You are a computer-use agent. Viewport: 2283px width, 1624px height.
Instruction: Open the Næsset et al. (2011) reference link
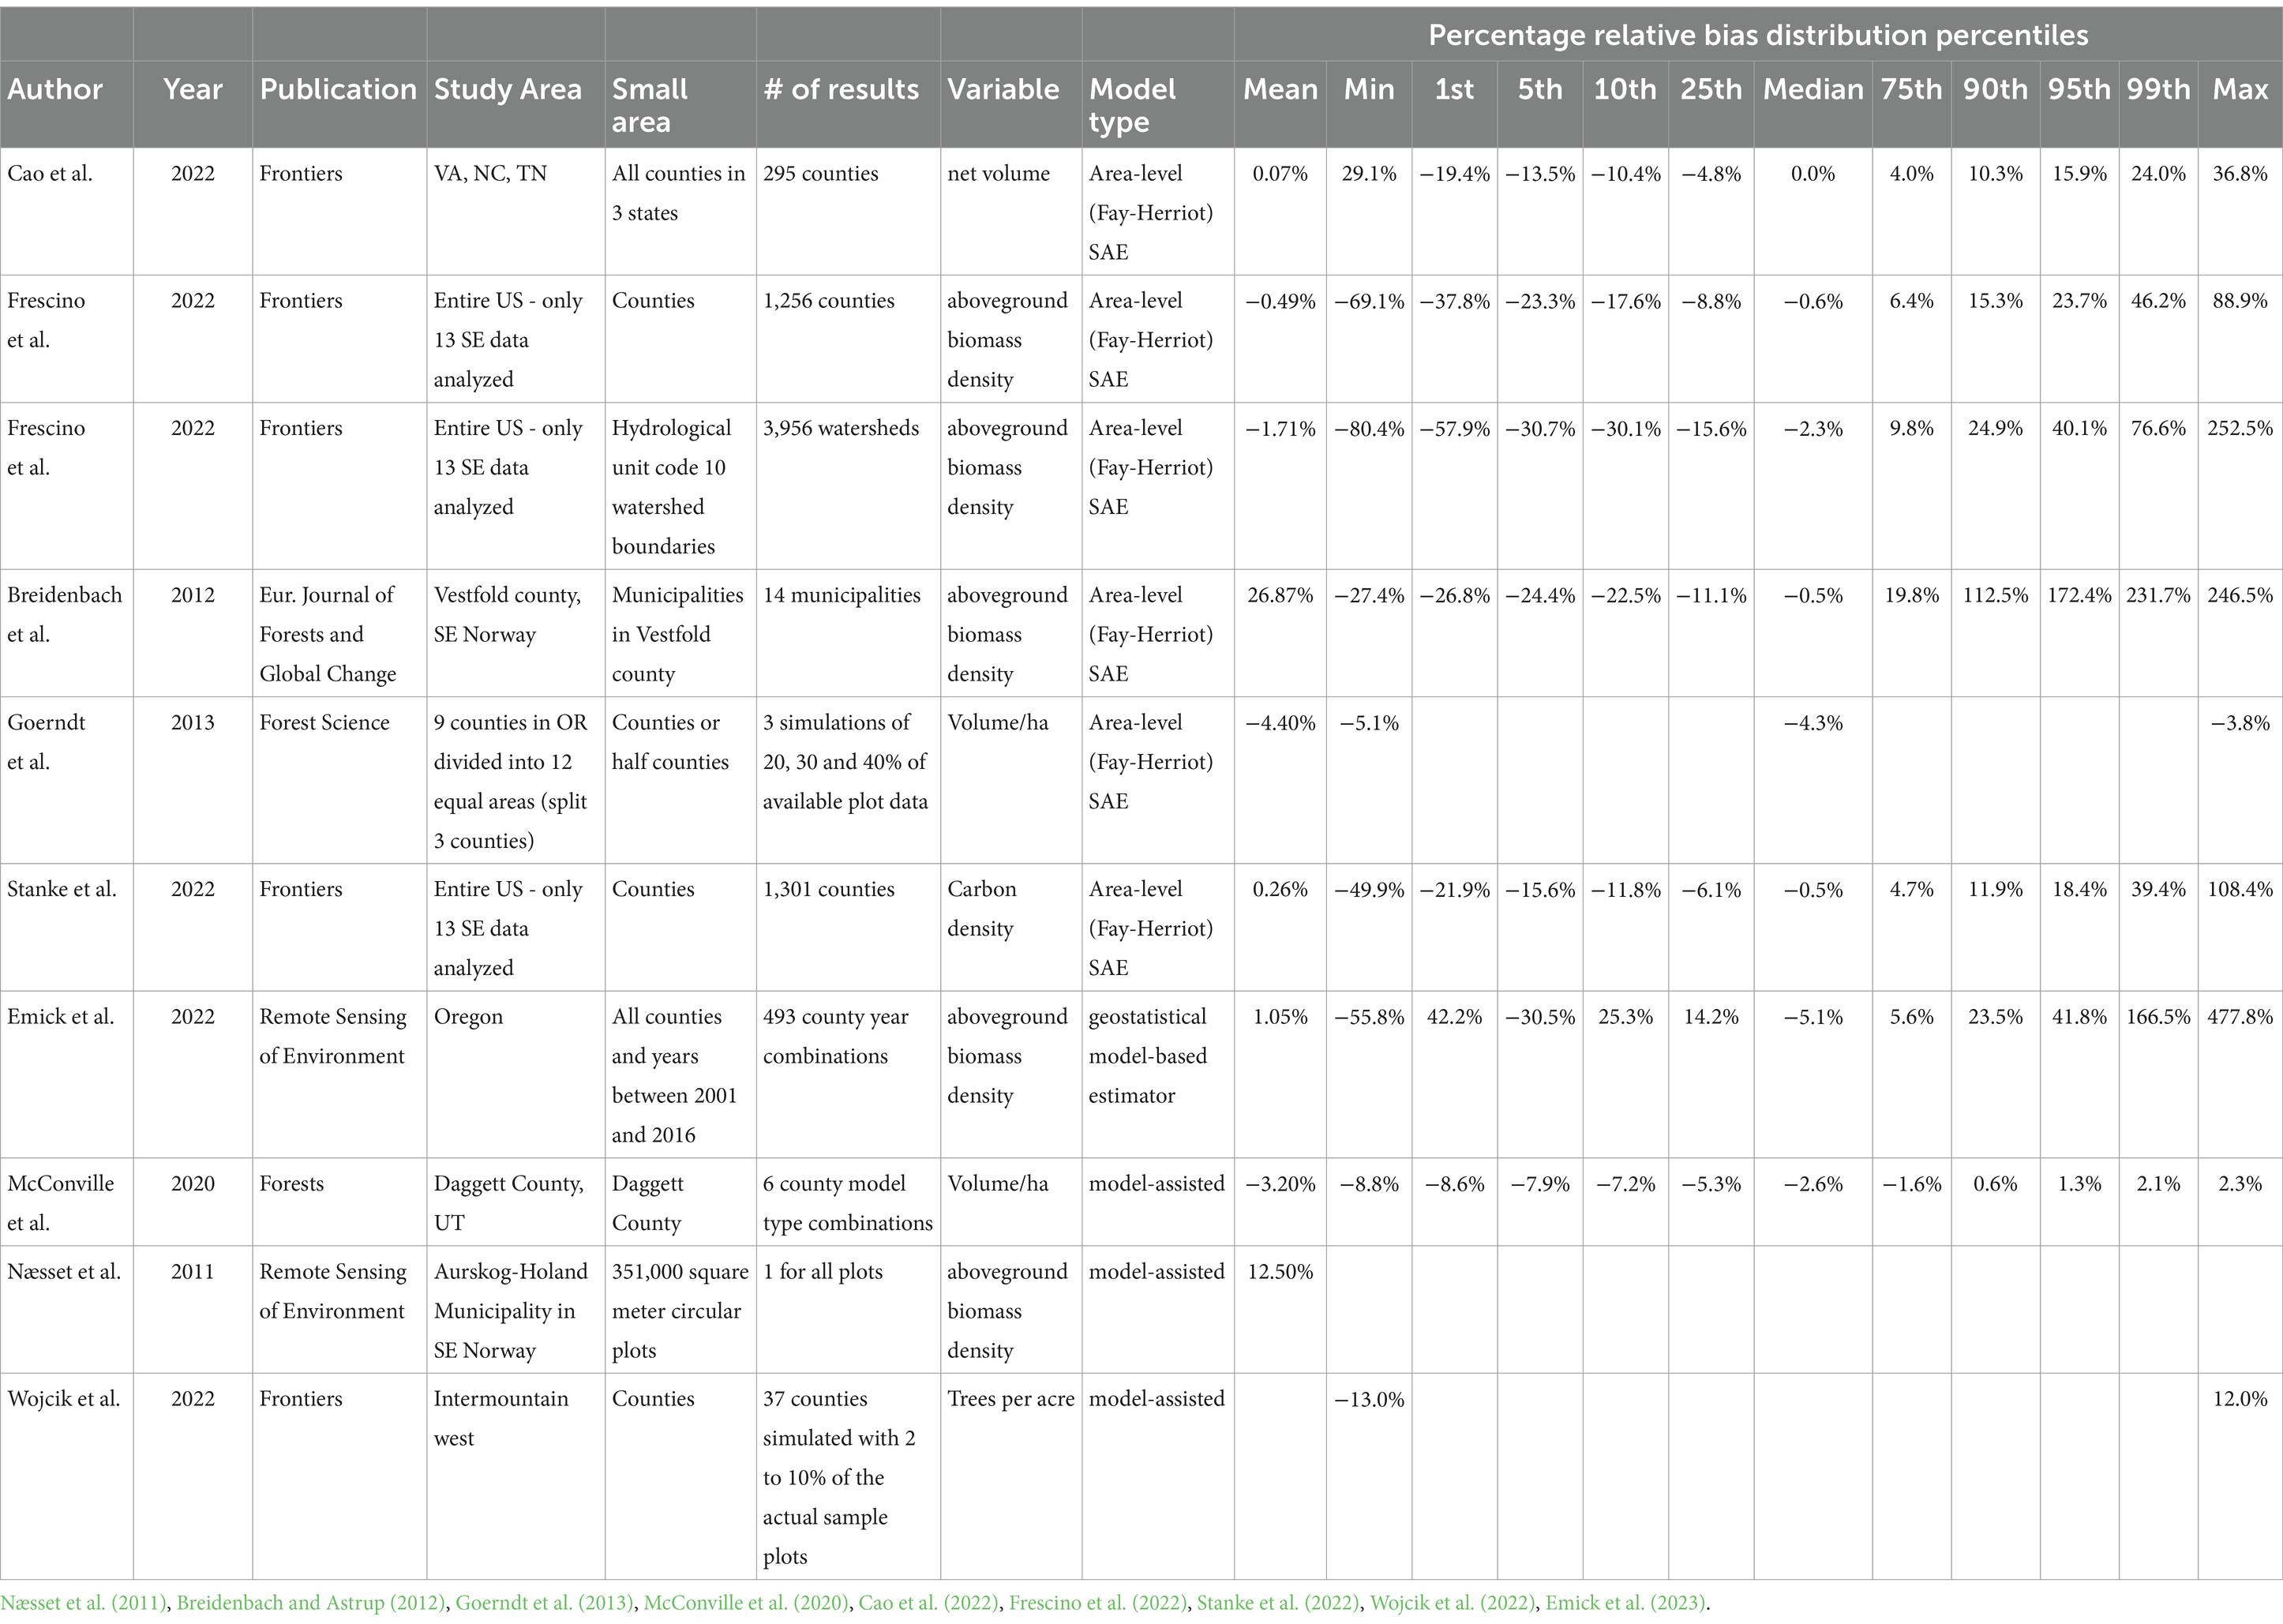click(84, 1603)
